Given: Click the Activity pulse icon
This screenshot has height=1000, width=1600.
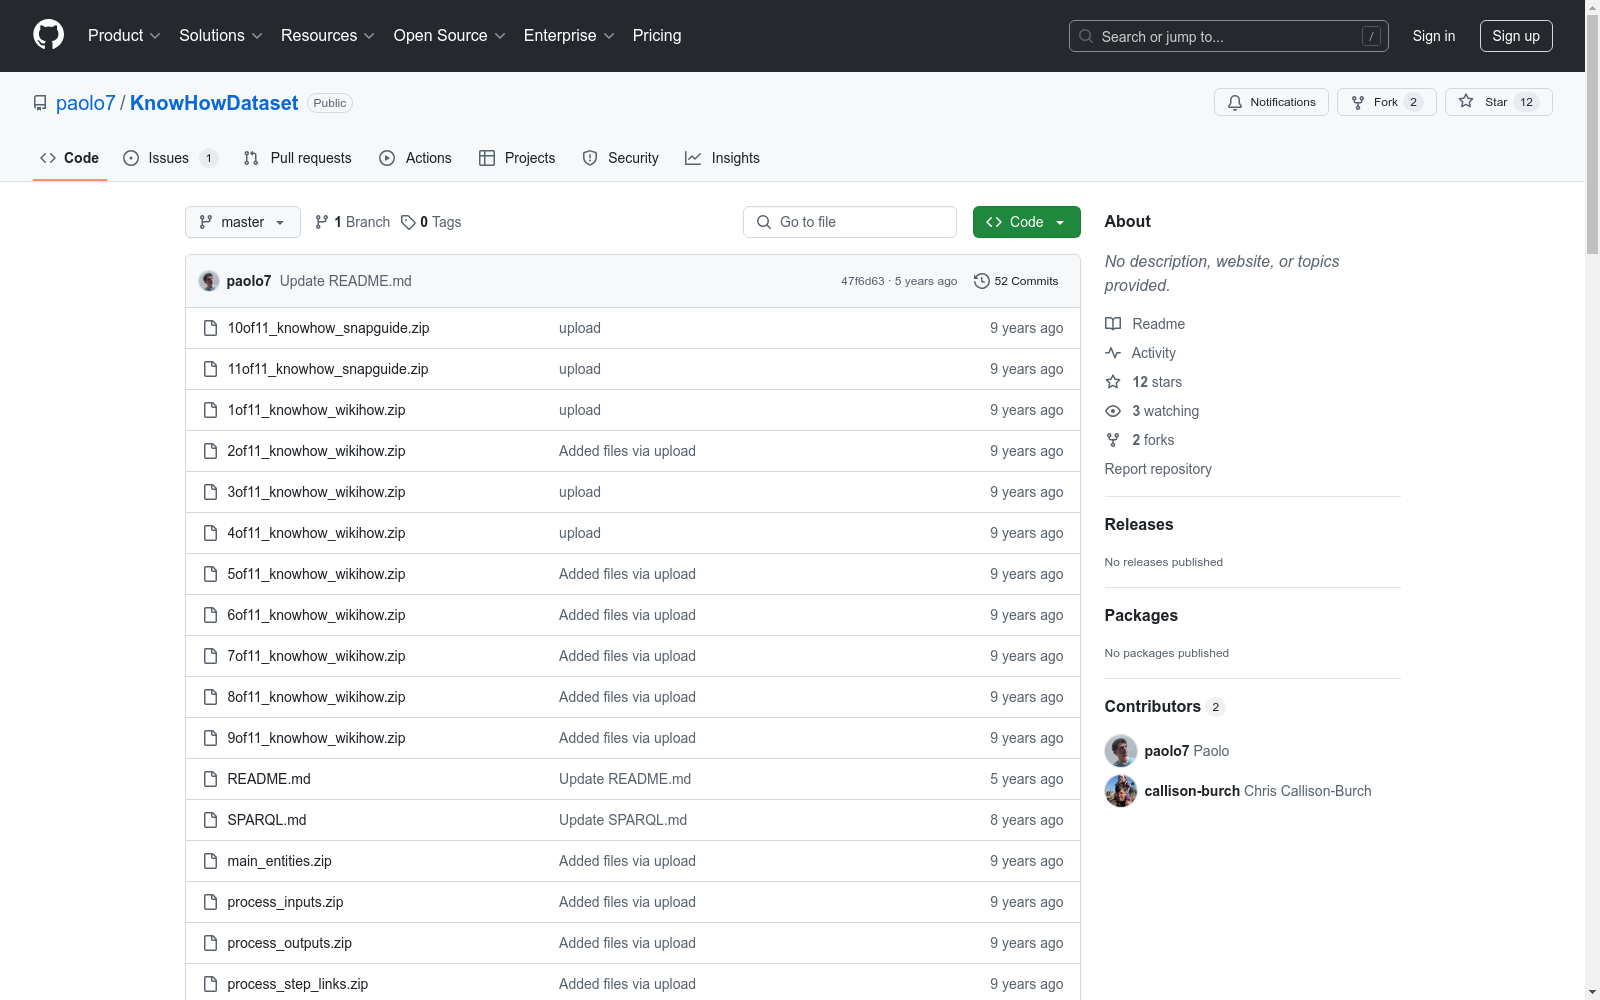Looking at the screenshot, I should point(1113,353).
